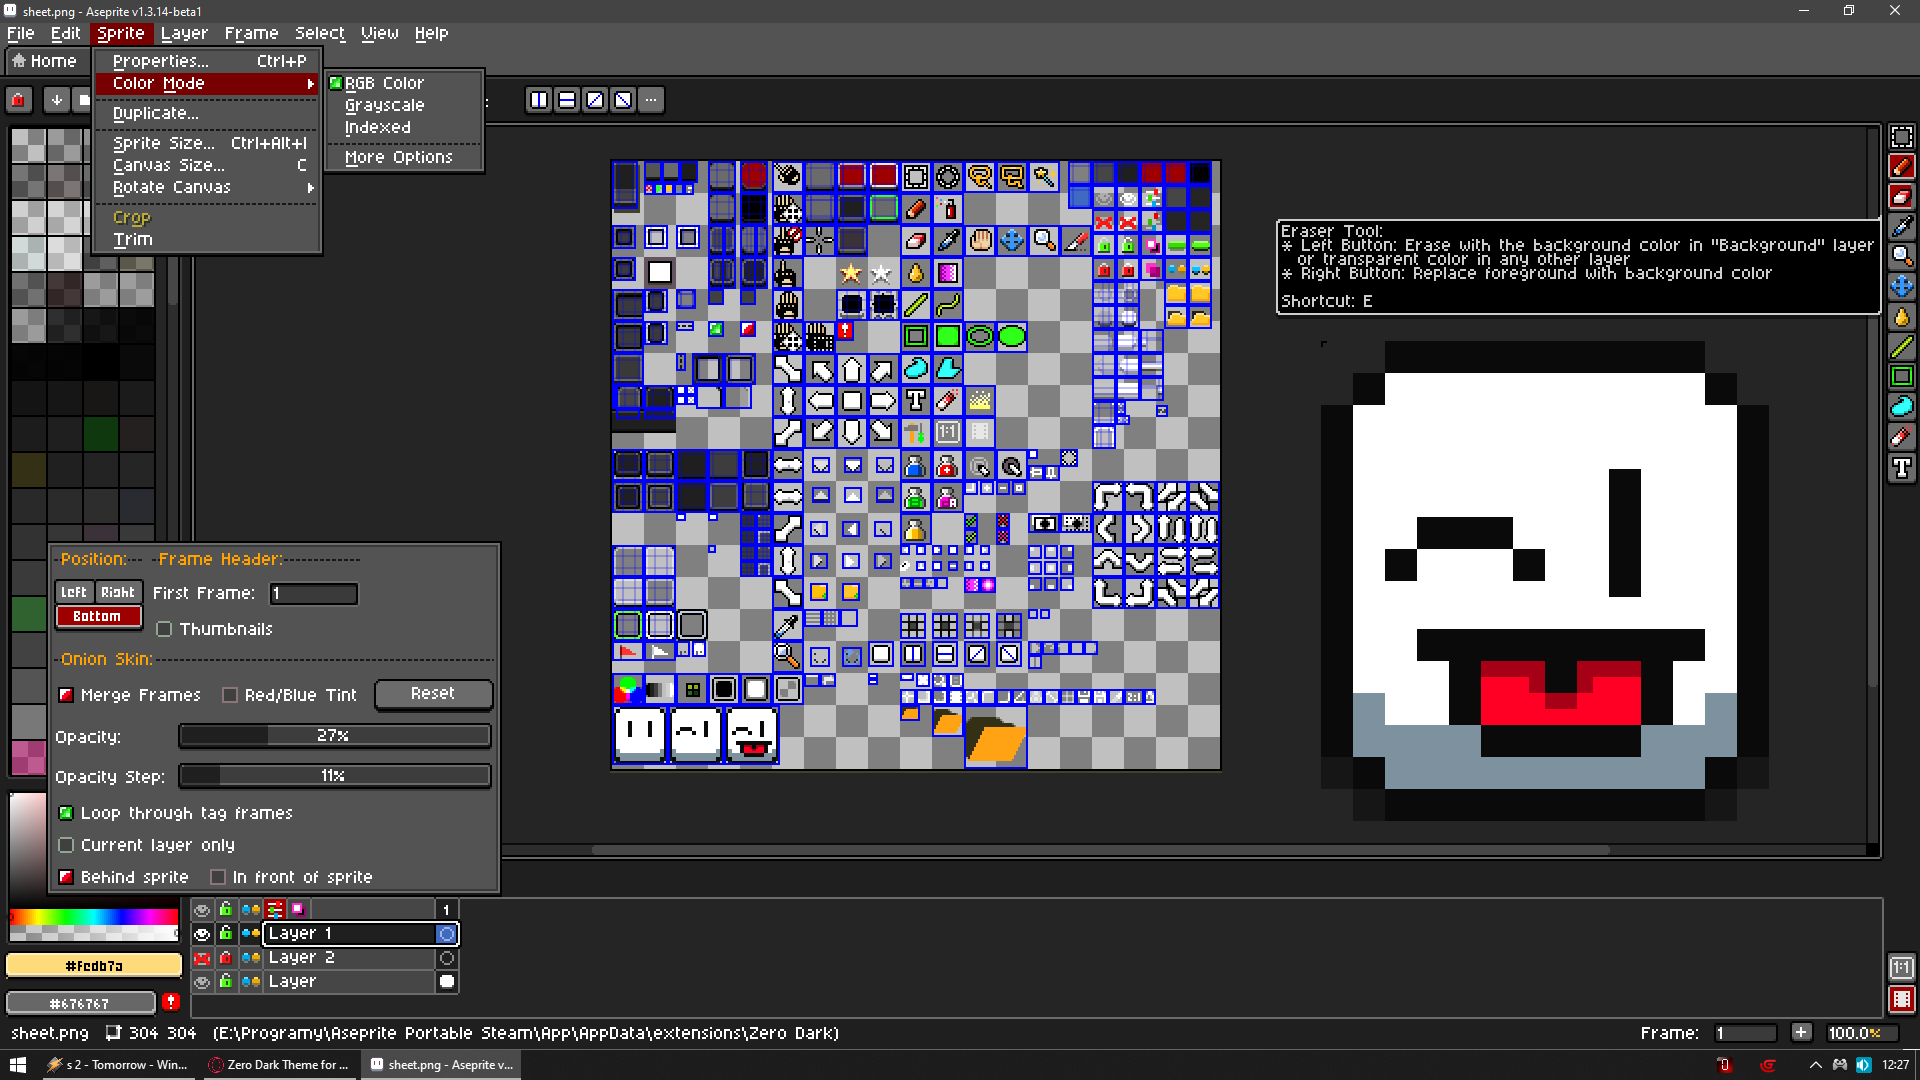Enable the Thumbnails checkbox
The width and height of the screenshot is (1920, 1080).
tap(165, 629)
